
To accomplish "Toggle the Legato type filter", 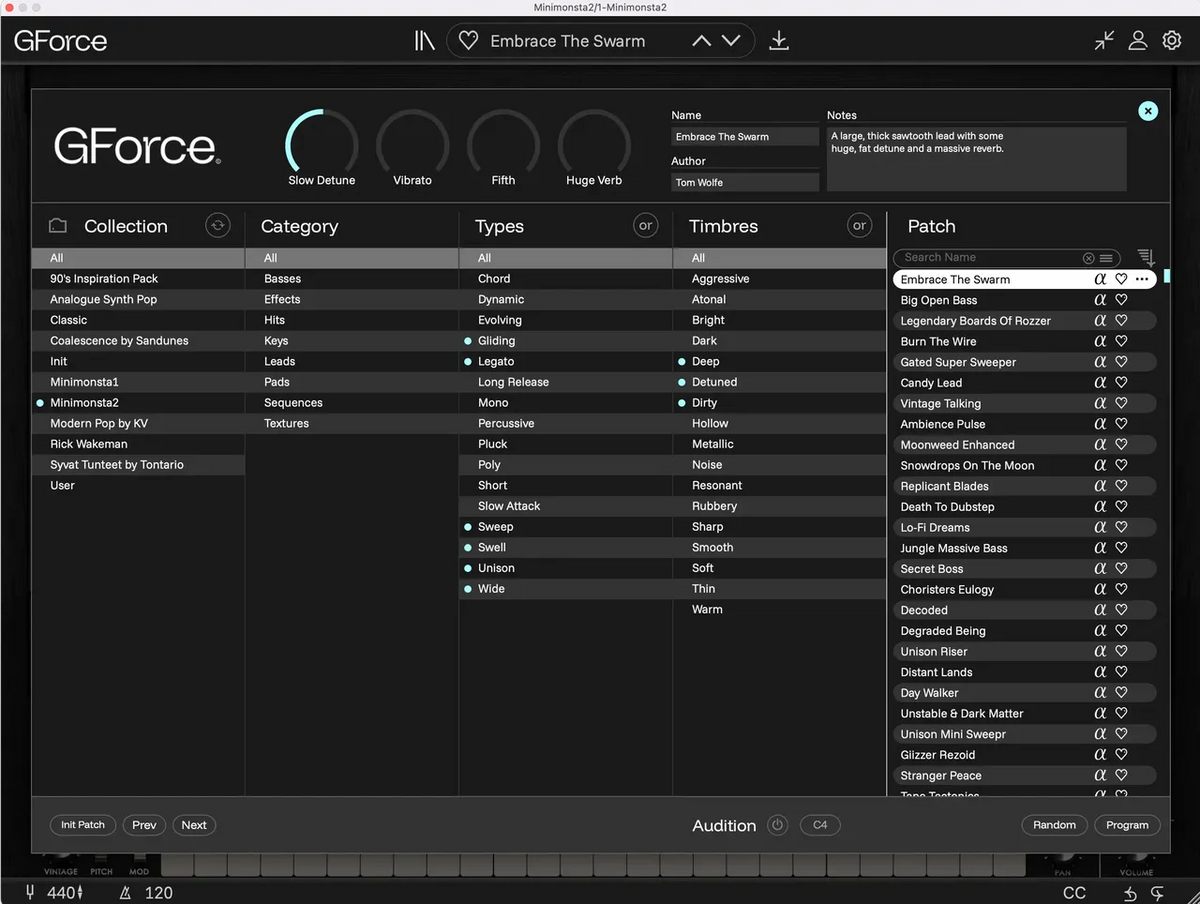I will [566, 361].
